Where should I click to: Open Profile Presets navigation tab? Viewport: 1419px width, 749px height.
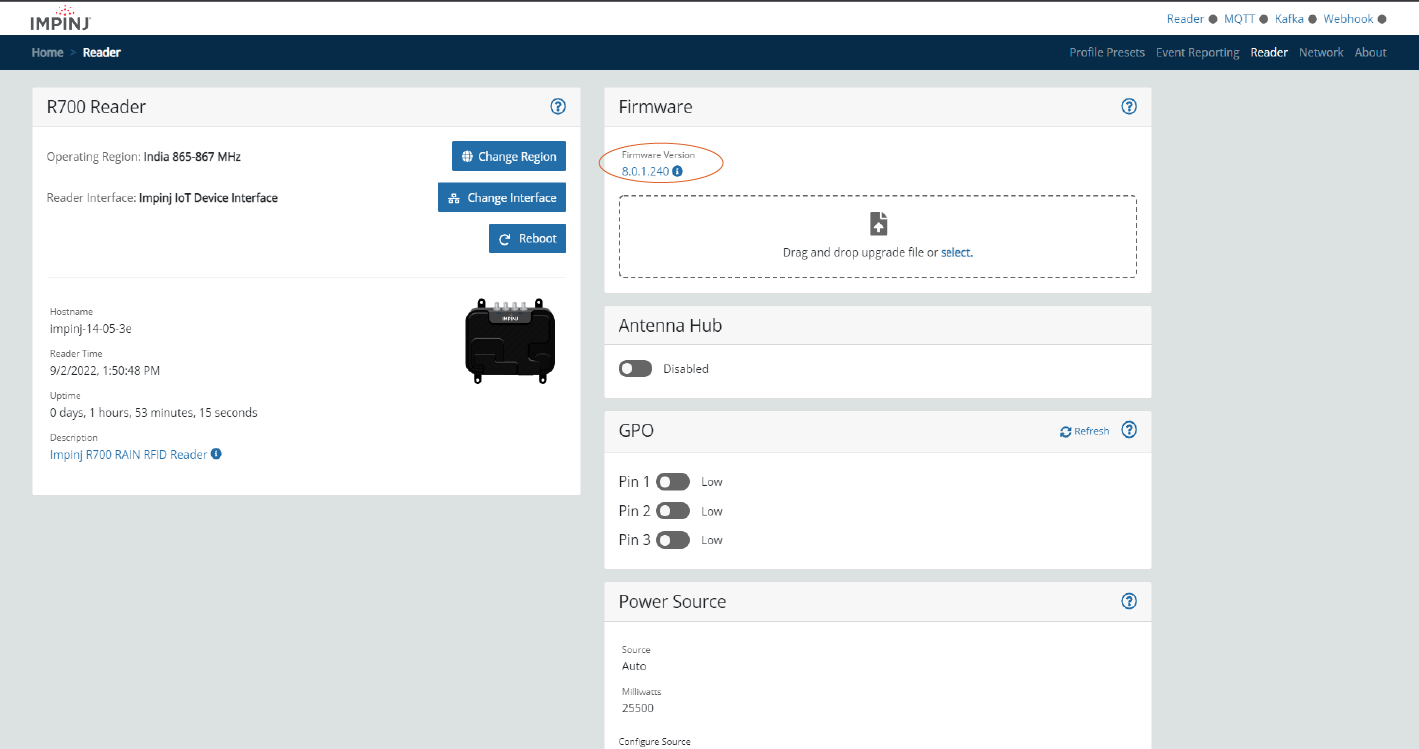click(x=1106, y=53)
